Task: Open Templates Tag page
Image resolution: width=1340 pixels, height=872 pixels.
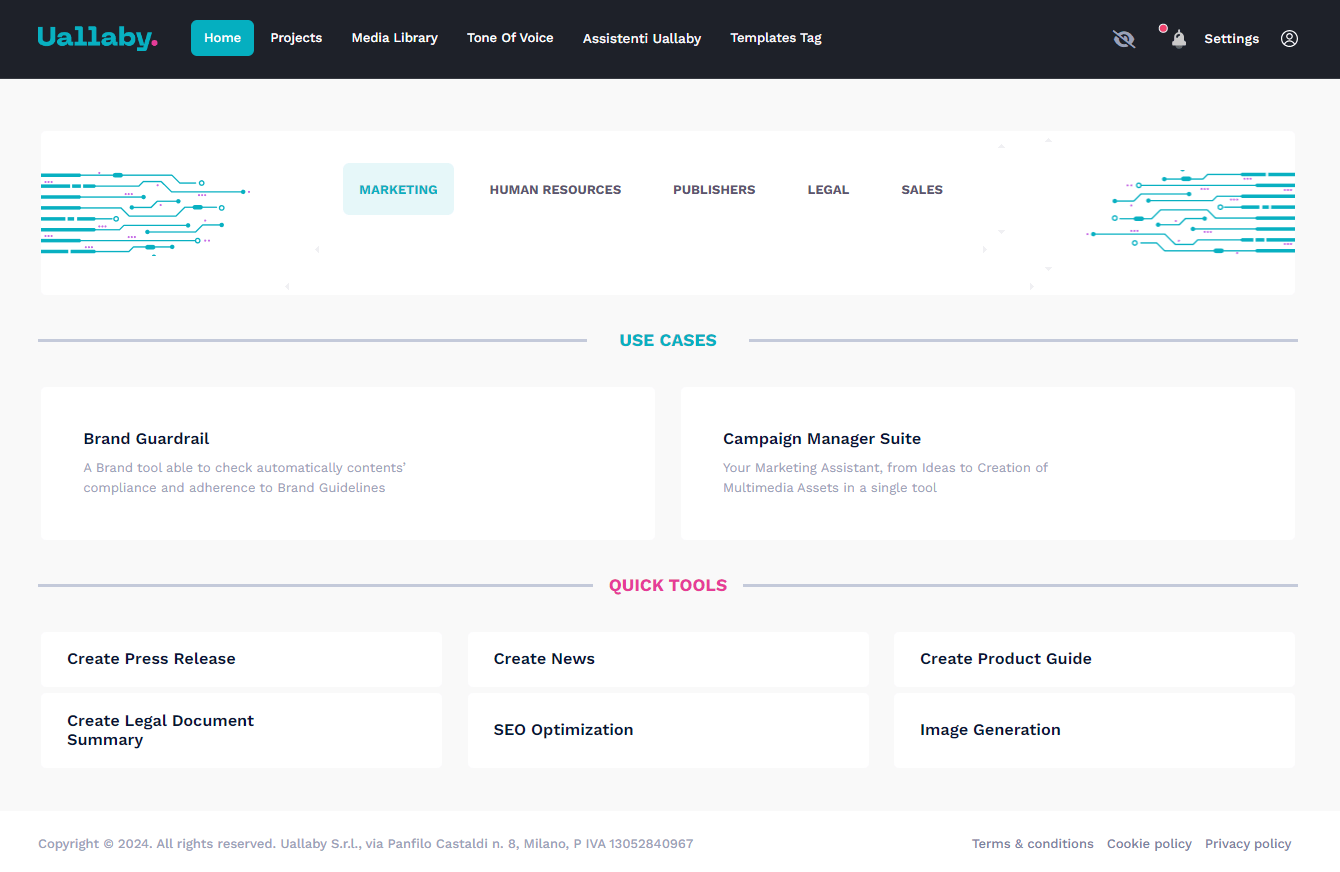Action: [x=775, y=38]
